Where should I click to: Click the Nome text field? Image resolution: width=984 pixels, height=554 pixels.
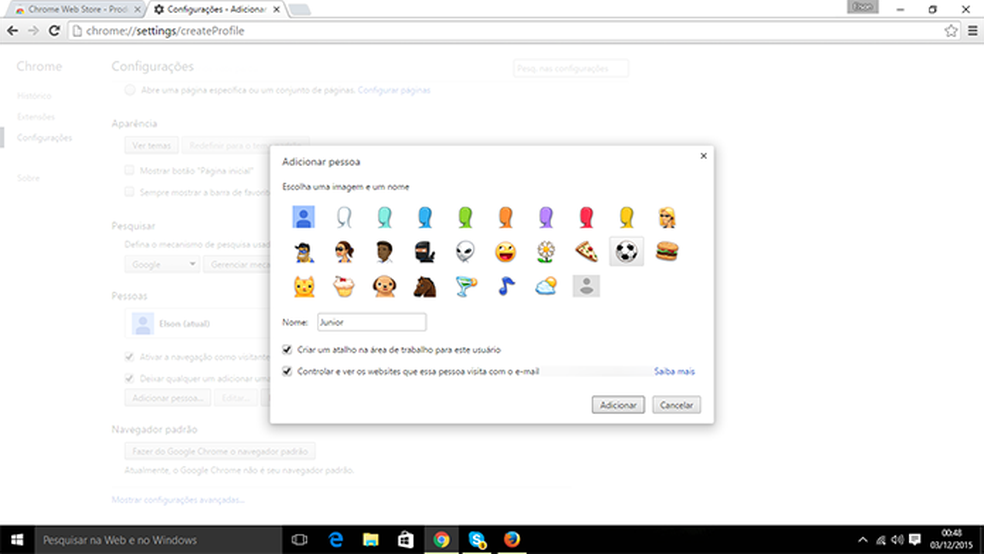372,322
